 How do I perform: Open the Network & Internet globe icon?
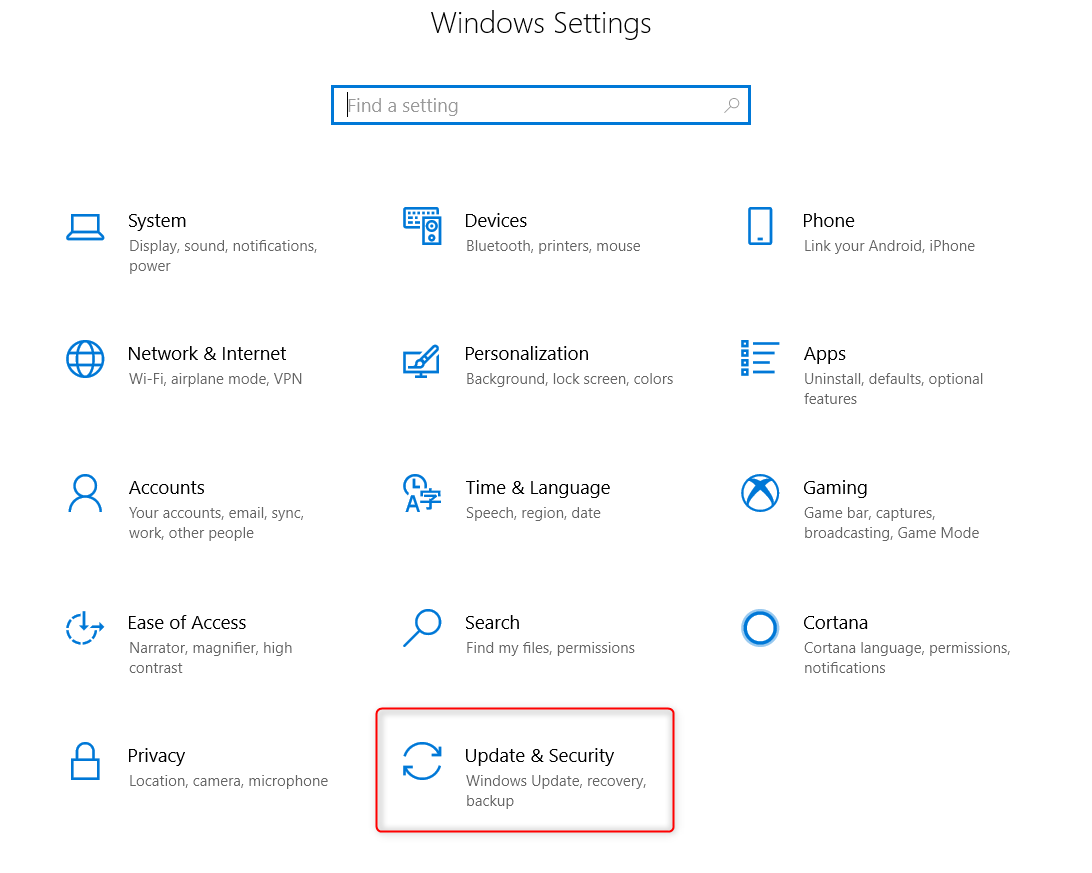pos(85,359)
